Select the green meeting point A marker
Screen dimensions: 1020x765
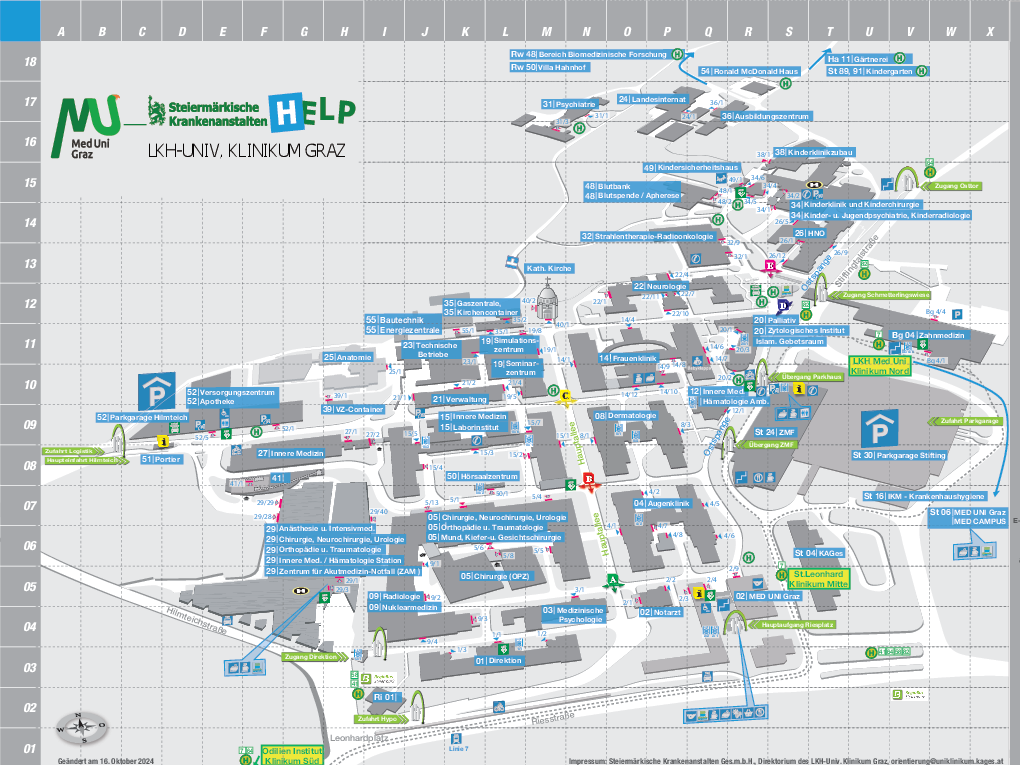[614, 580]
